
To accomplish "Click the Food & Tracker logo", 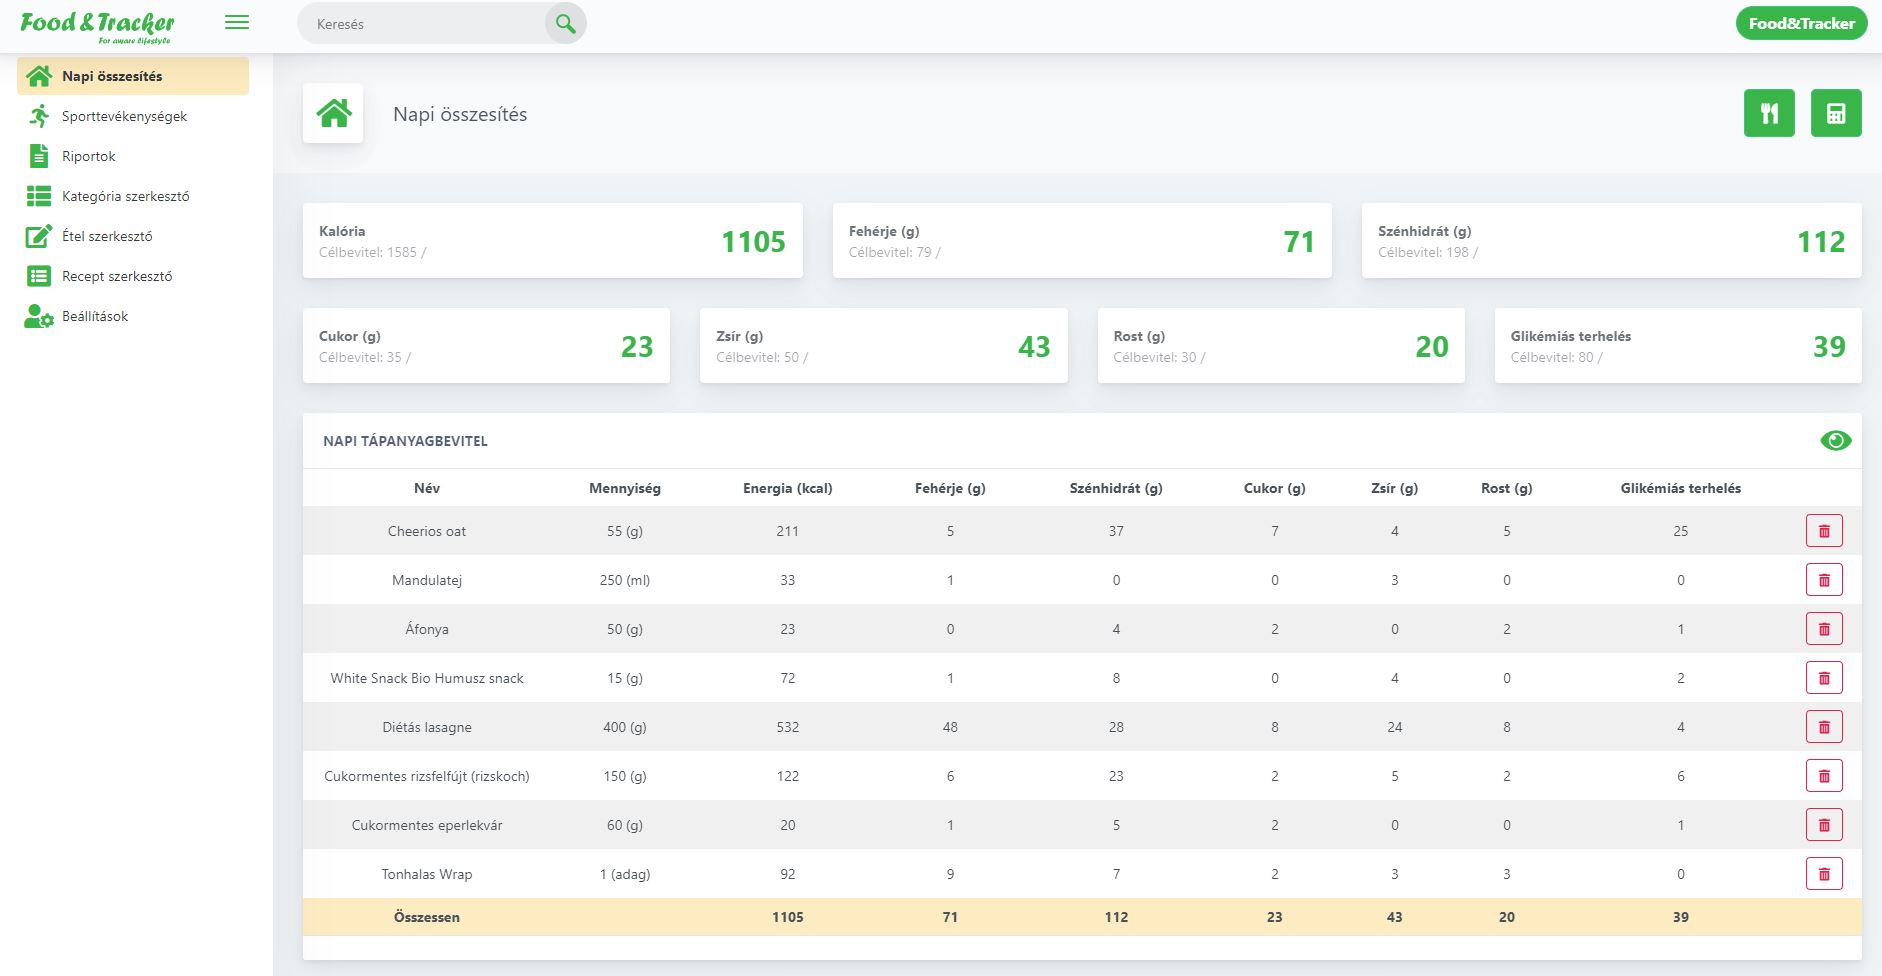I will click(97, 25).
